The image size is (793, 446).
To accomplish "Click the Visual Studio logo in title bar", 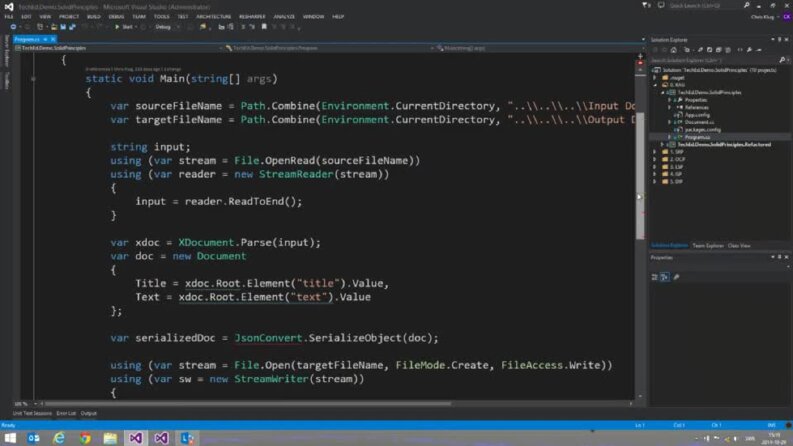I will (x=9, y=7).
